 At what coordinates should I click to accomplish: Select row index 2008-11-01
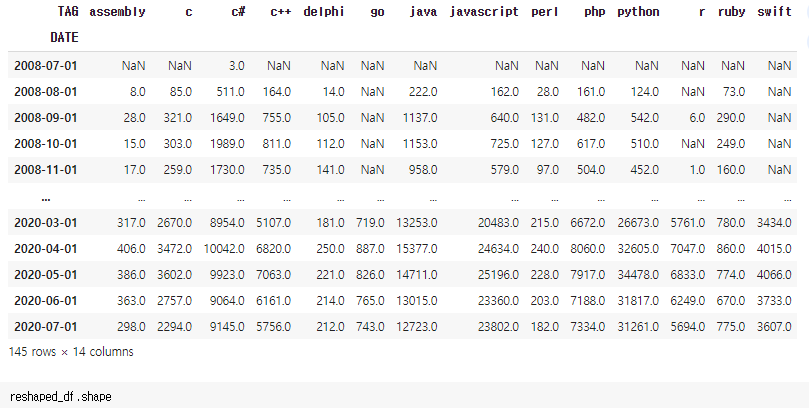click(45, 170)
